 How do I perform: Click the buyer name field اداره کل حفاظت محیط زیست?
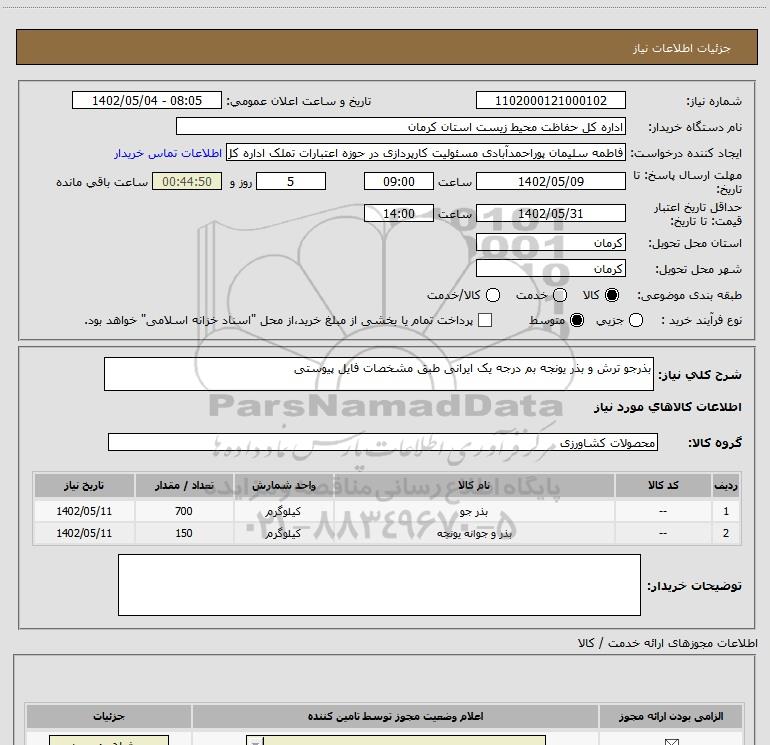pyautogui.click(x=401, y=126)
